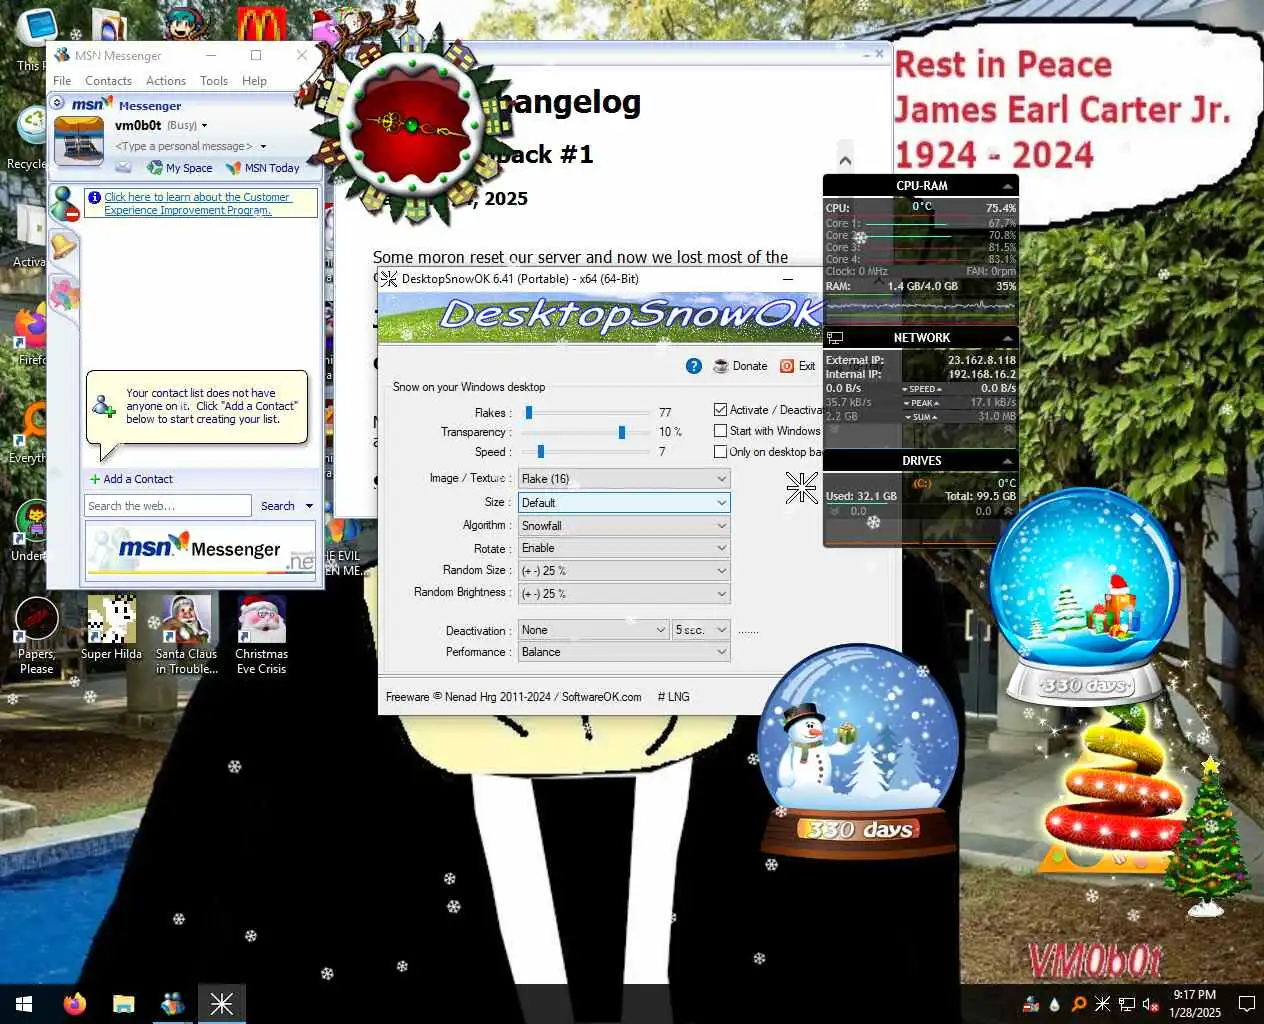Click the water drop tray icon

(x=1055, y=1004)
